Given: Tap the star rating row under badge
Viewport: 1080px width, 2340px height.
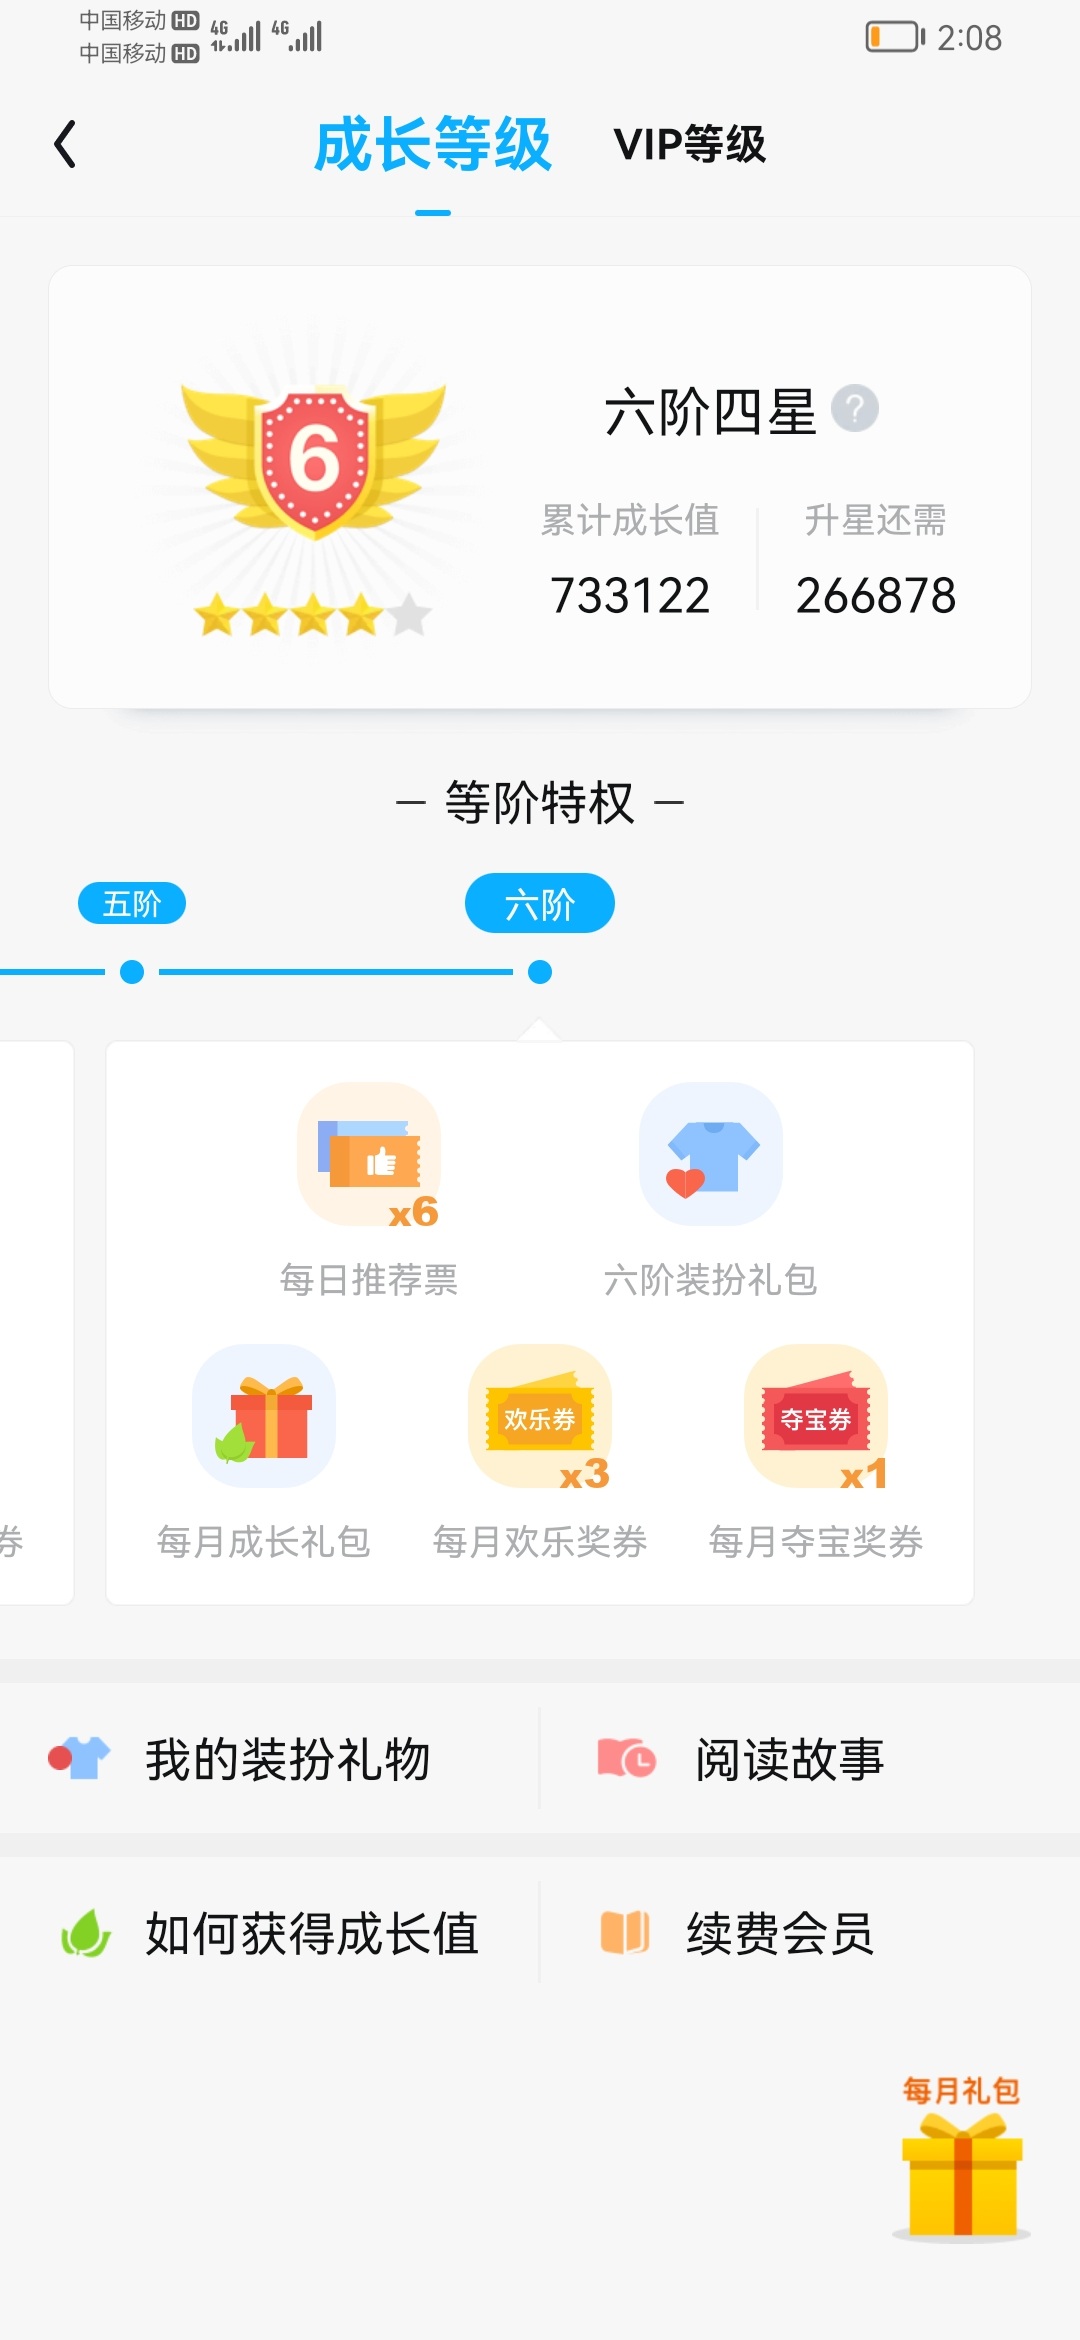Looking at the screenshot, I should 313,614.
